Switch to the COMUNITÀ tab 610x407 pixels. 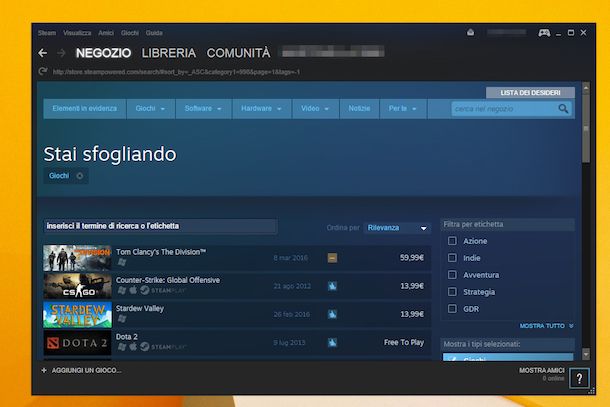(x=238, y=53)
